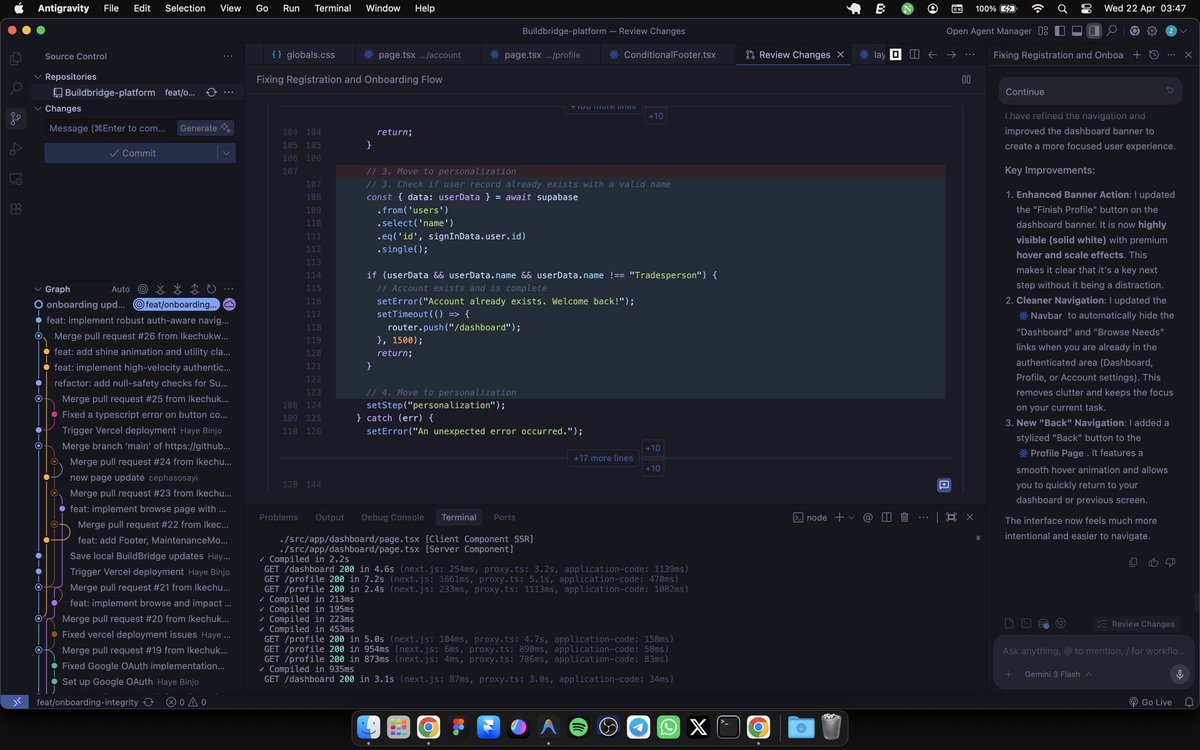Image resolution: width=1200 pixels, height=750 pixels.
Task: Open the Gemini 3 Flash model selector
Action: tap(1058, 674)
